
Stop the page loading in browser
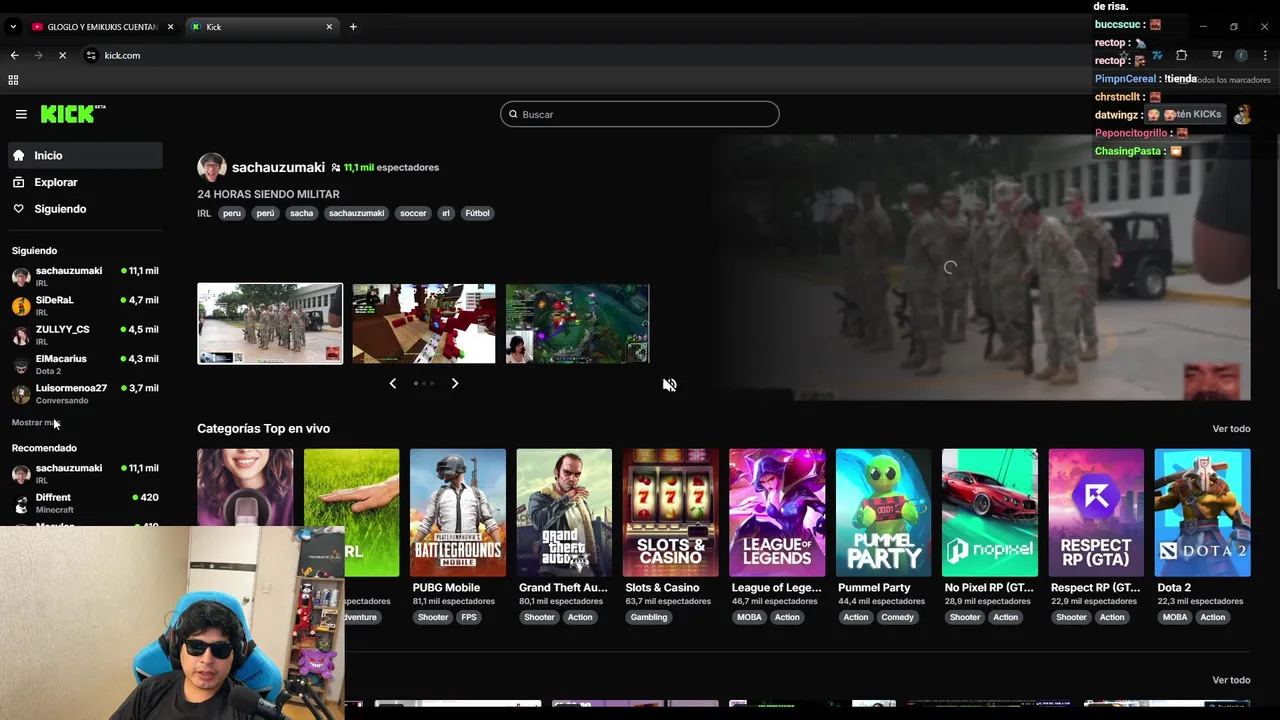(x=62, y=55)
